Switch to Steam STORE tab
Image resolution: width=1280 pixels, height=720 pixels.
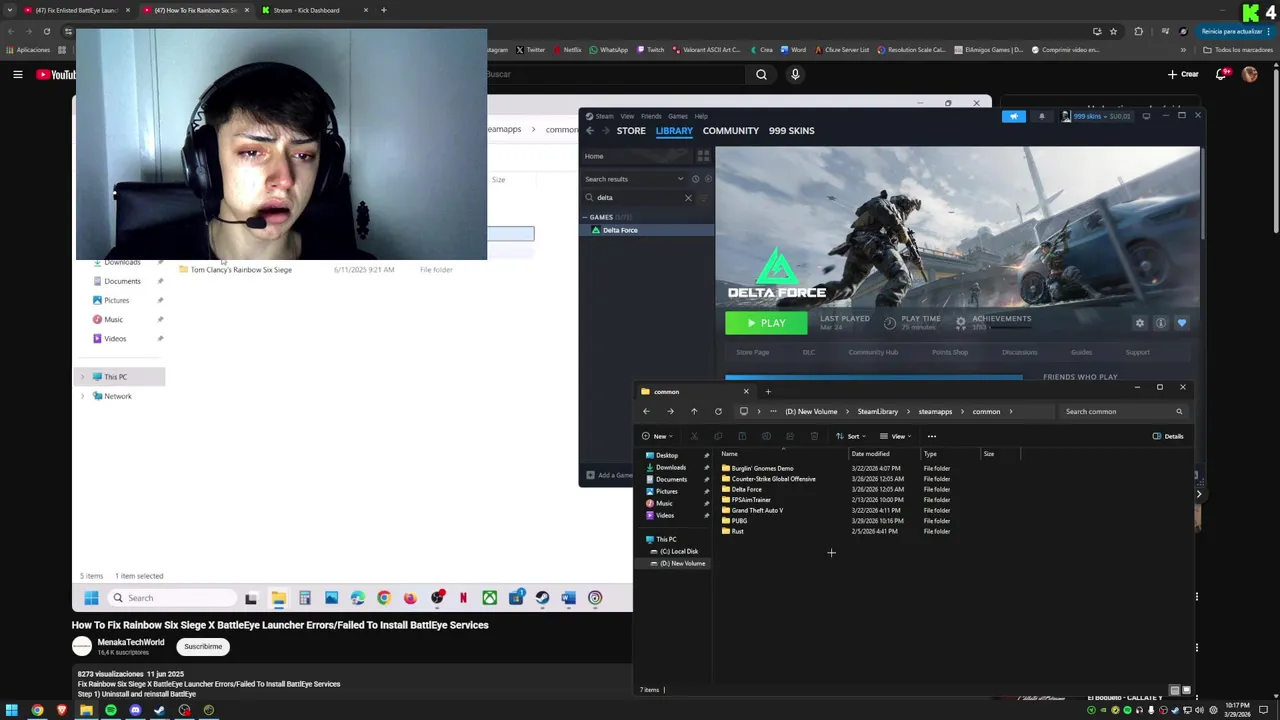pos(631,131)
